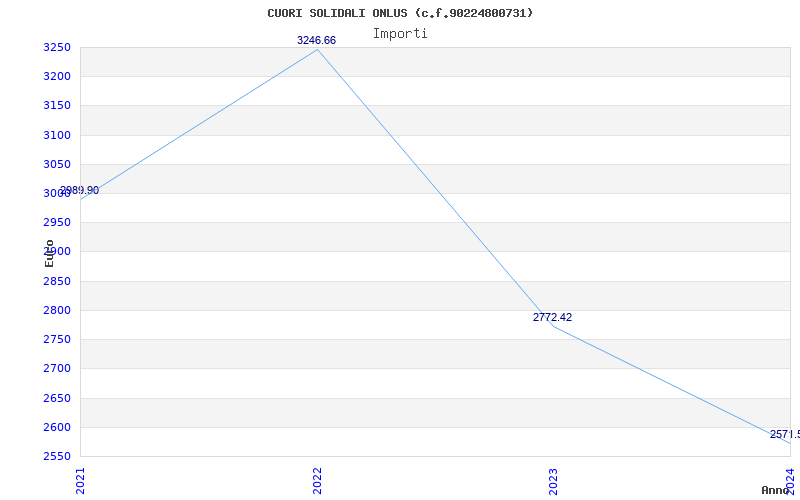This screenshot has height=500, width=800.
Task: Click the 2600 y-axis value
Action: 57,428
